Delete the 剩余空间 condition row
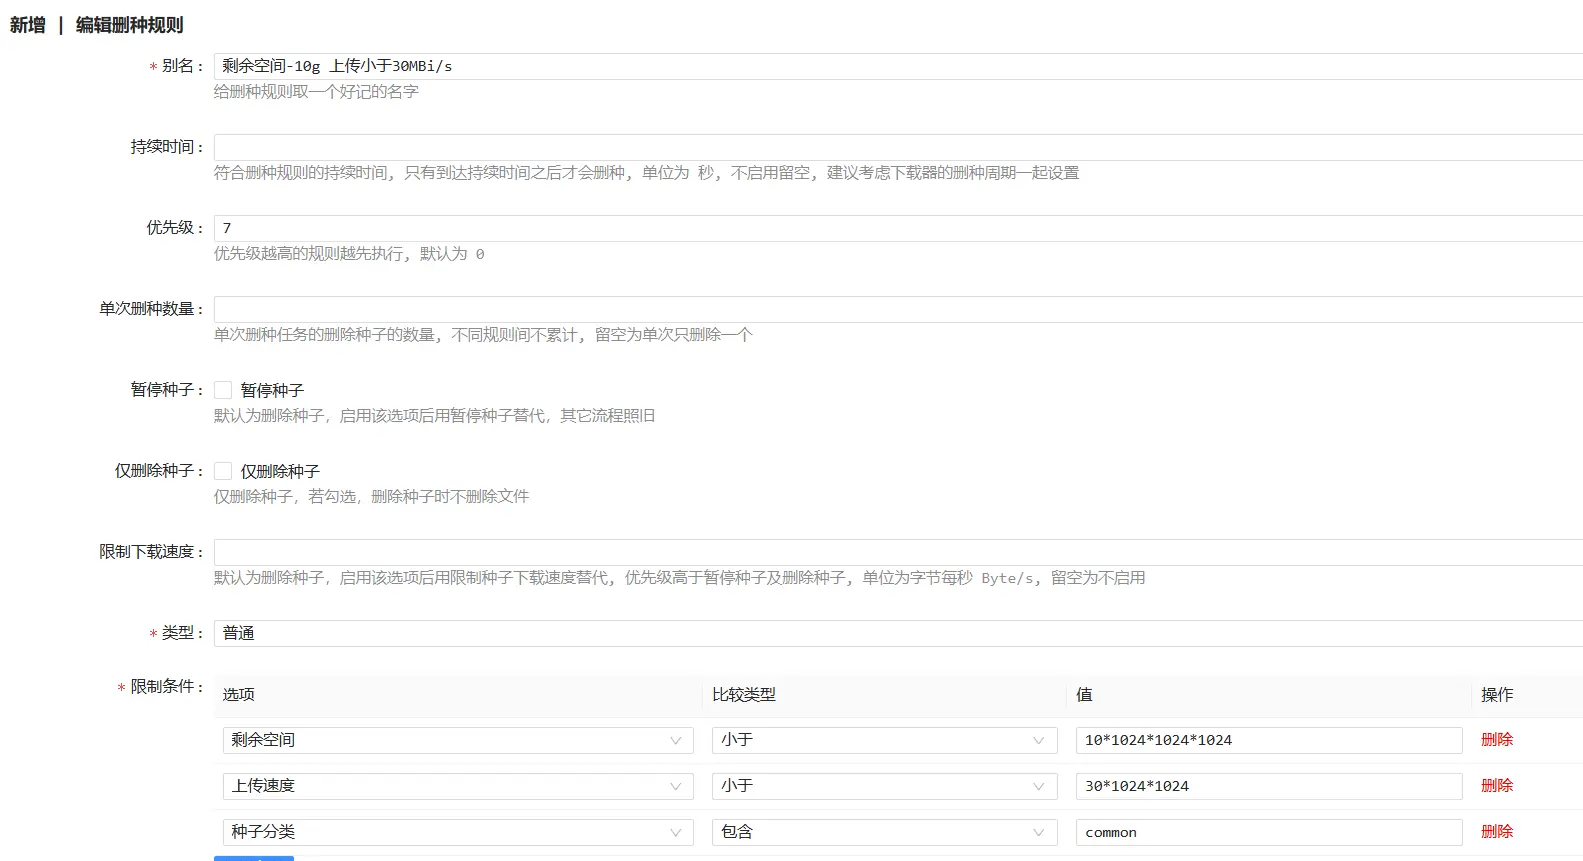1583x861 pixels. [x=1496, y=740]
